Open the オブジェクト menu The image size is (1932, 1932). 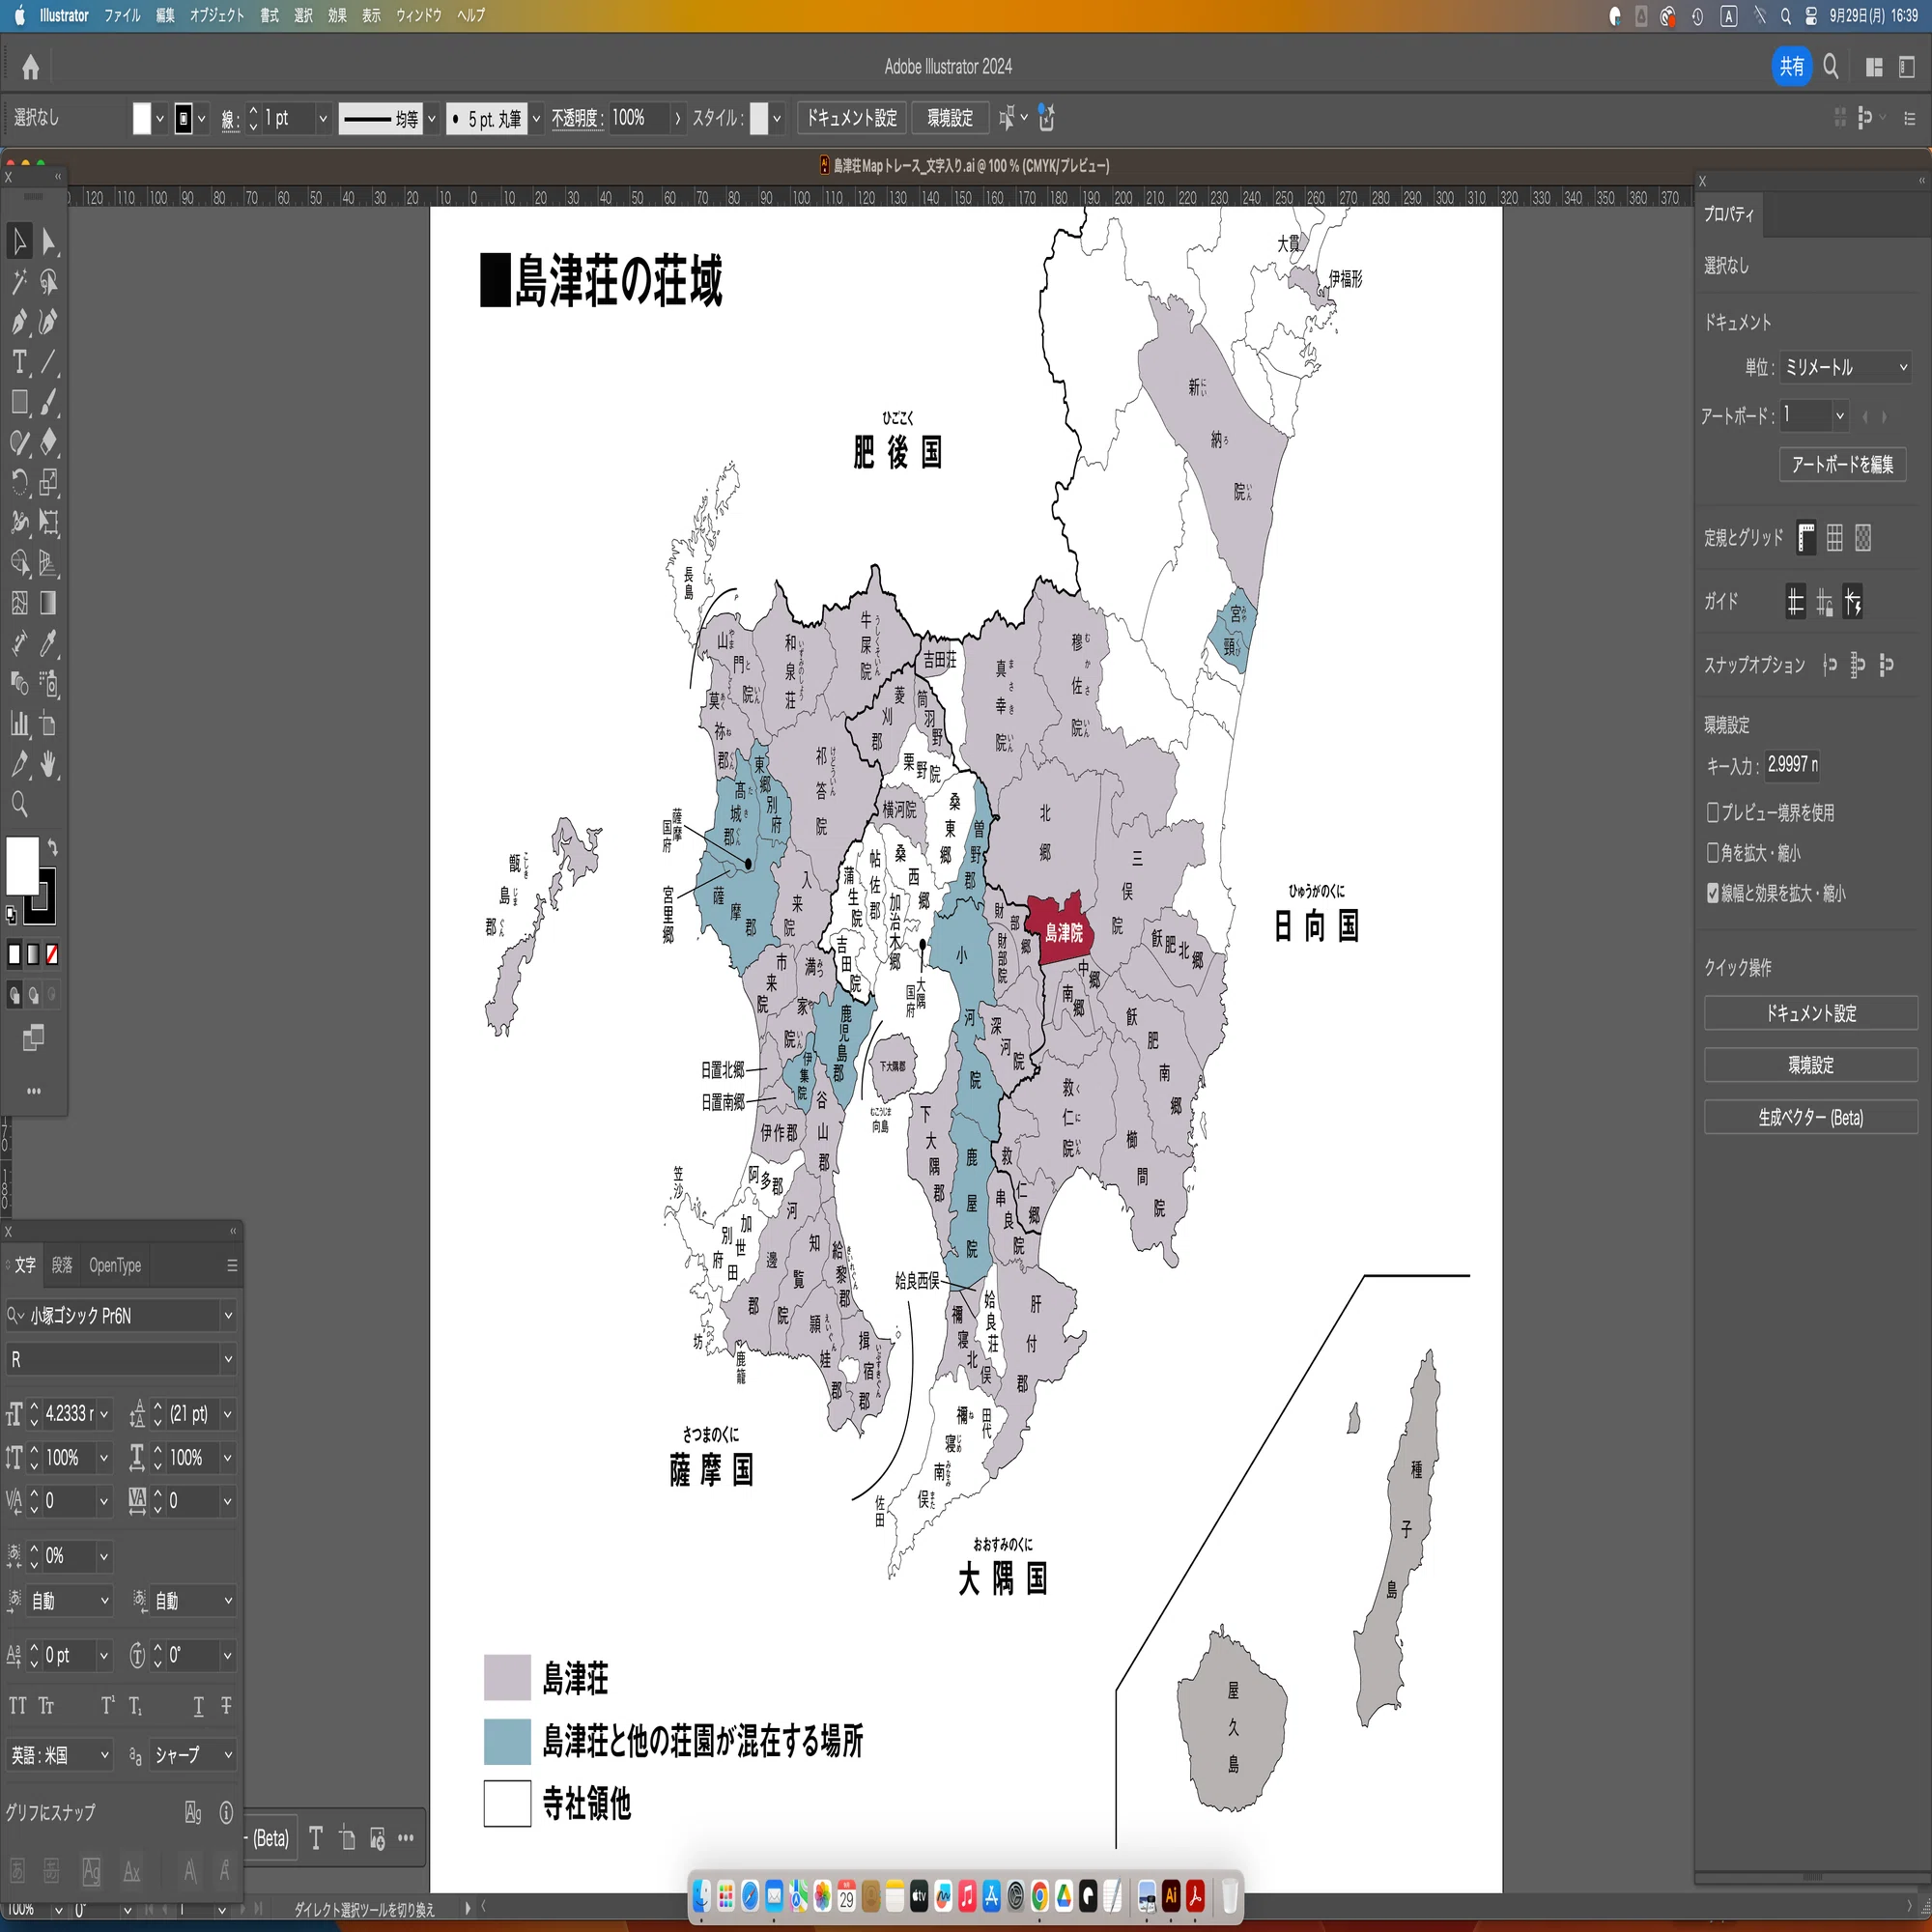click(x=217, y=16)
